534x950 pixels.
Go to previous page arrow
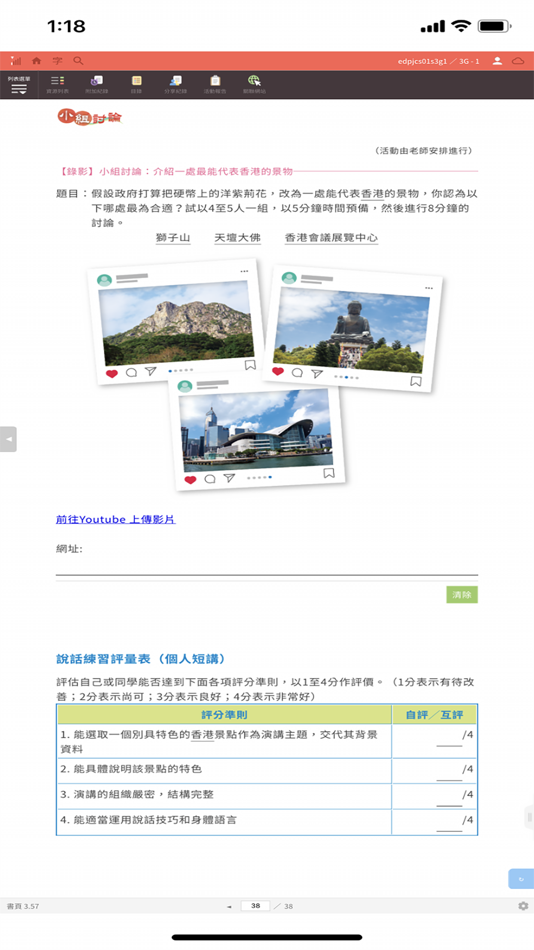230,906
